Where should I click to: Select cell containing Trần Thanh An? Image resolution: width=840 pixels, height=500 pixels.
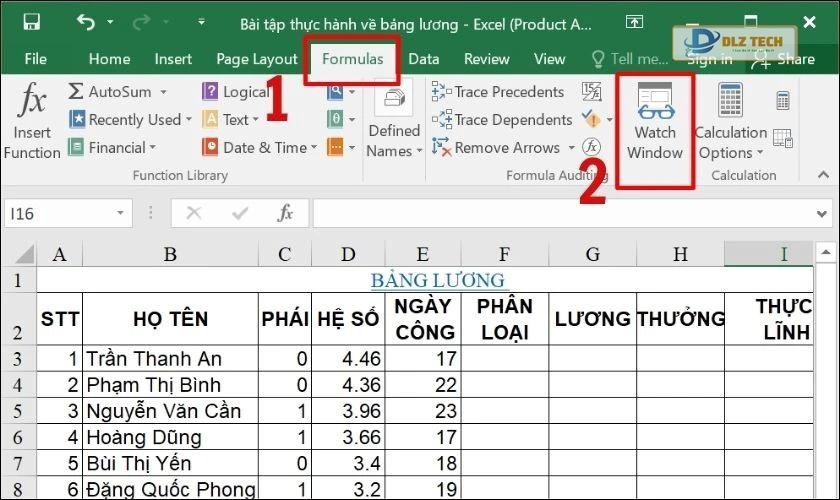click(x=170, y=358)
